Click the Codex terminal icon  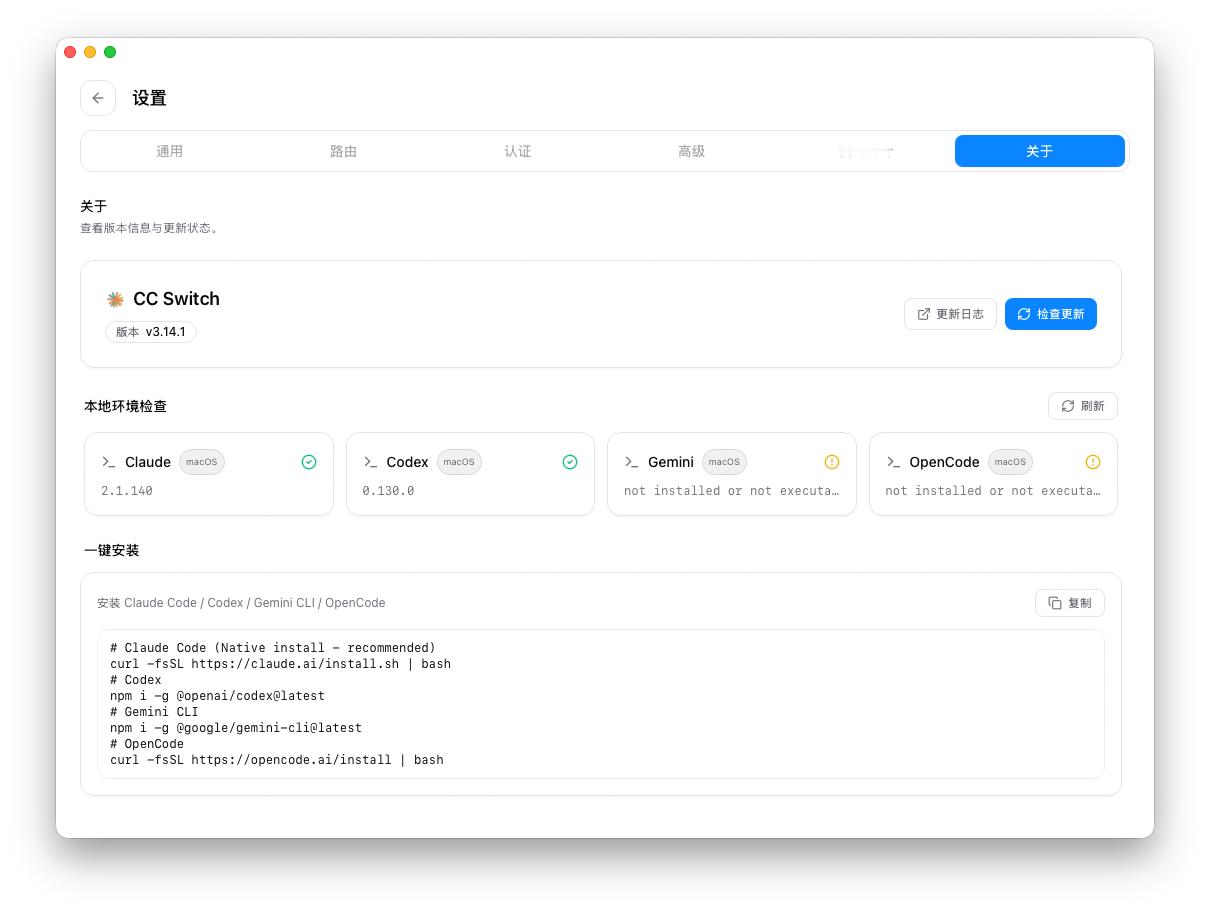click(370, 462)
